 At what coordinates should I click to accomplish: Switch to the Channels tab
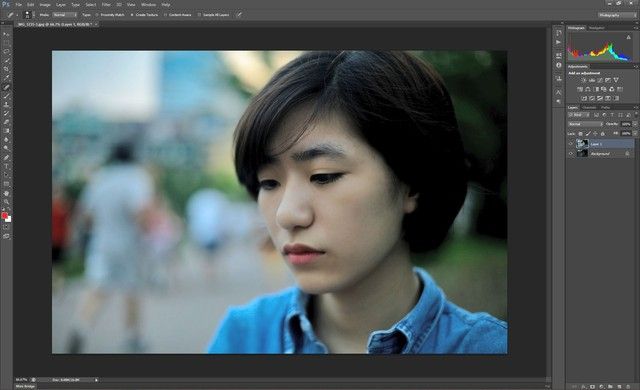(x=589, y=108)
